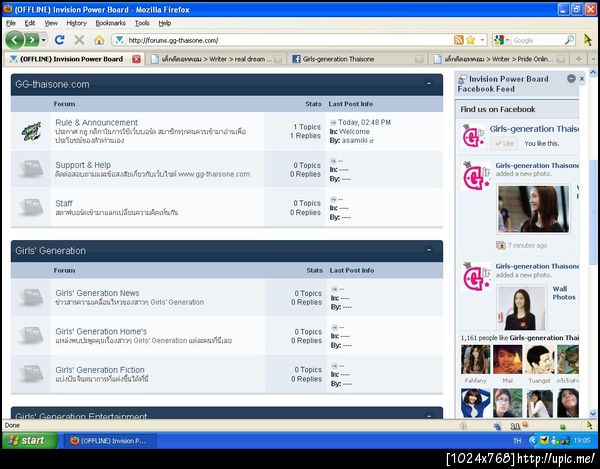Click the Girls' Generation News forum icon
The width and height of the screenshot is (600, 469).
pyautogui.click(x=31, y=297)
